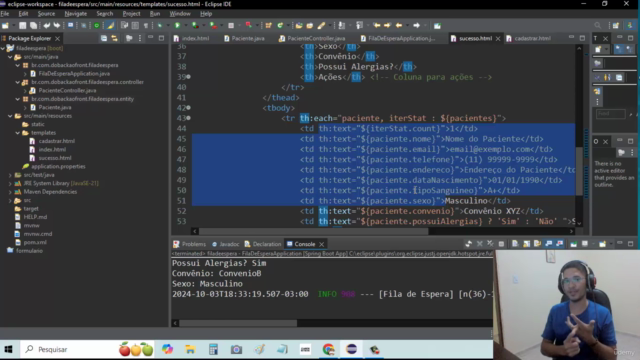Viewport: 640px width, 360px height.
Task: Open File Explorer from Windows taskbar
Action: click(190, 349)
